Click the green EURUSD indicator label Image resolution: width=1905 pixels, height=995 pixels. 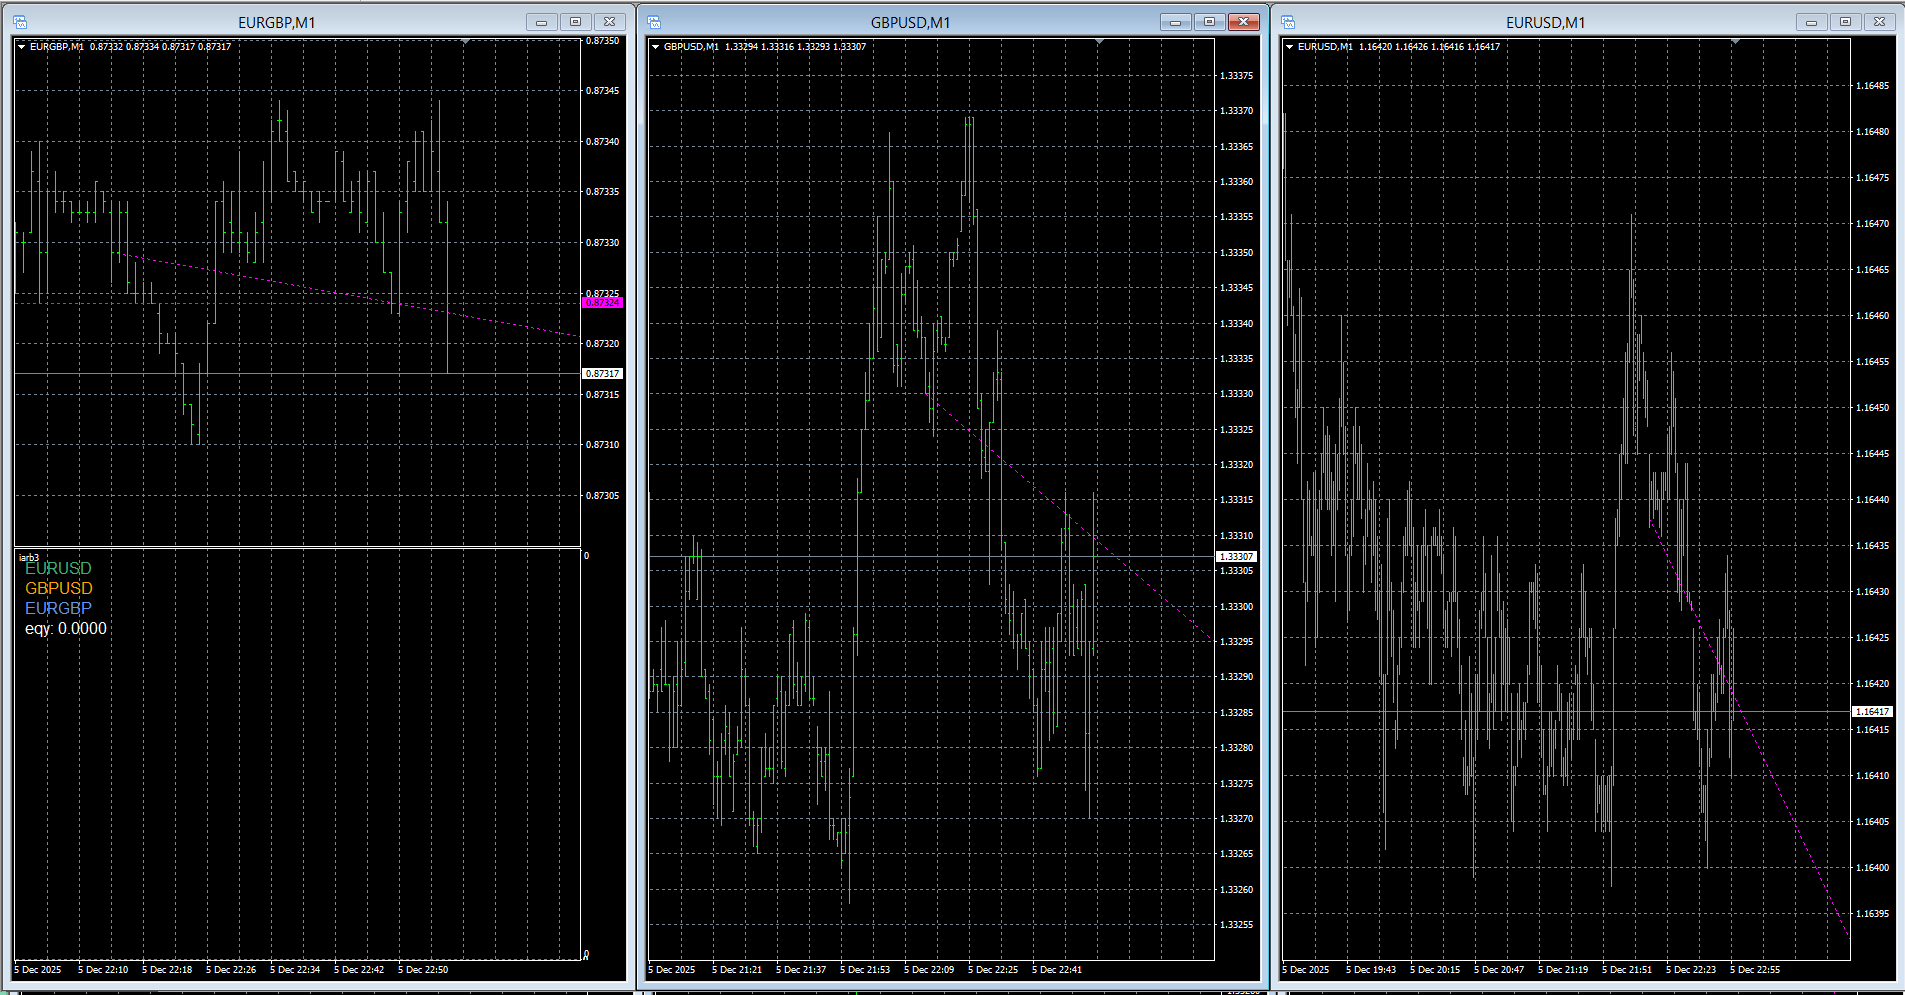tap(58, 569)
